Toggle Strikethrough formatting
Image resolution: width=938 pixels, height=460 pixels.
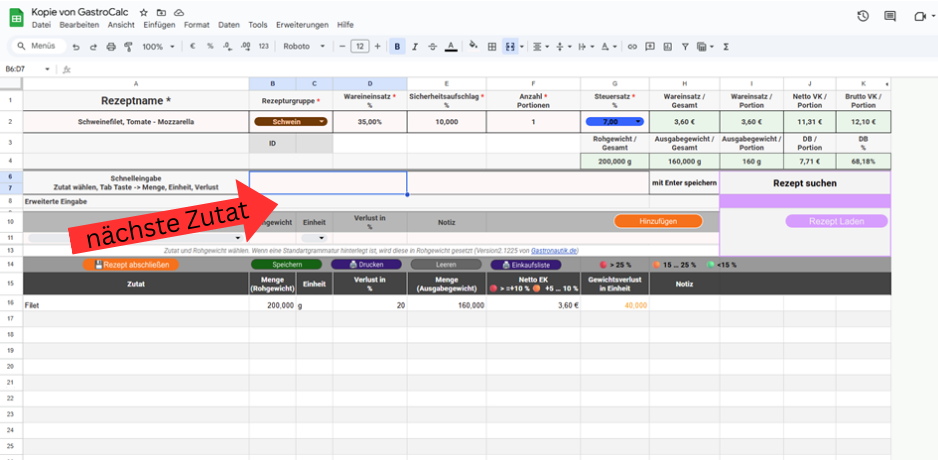[x=433, y=47]
